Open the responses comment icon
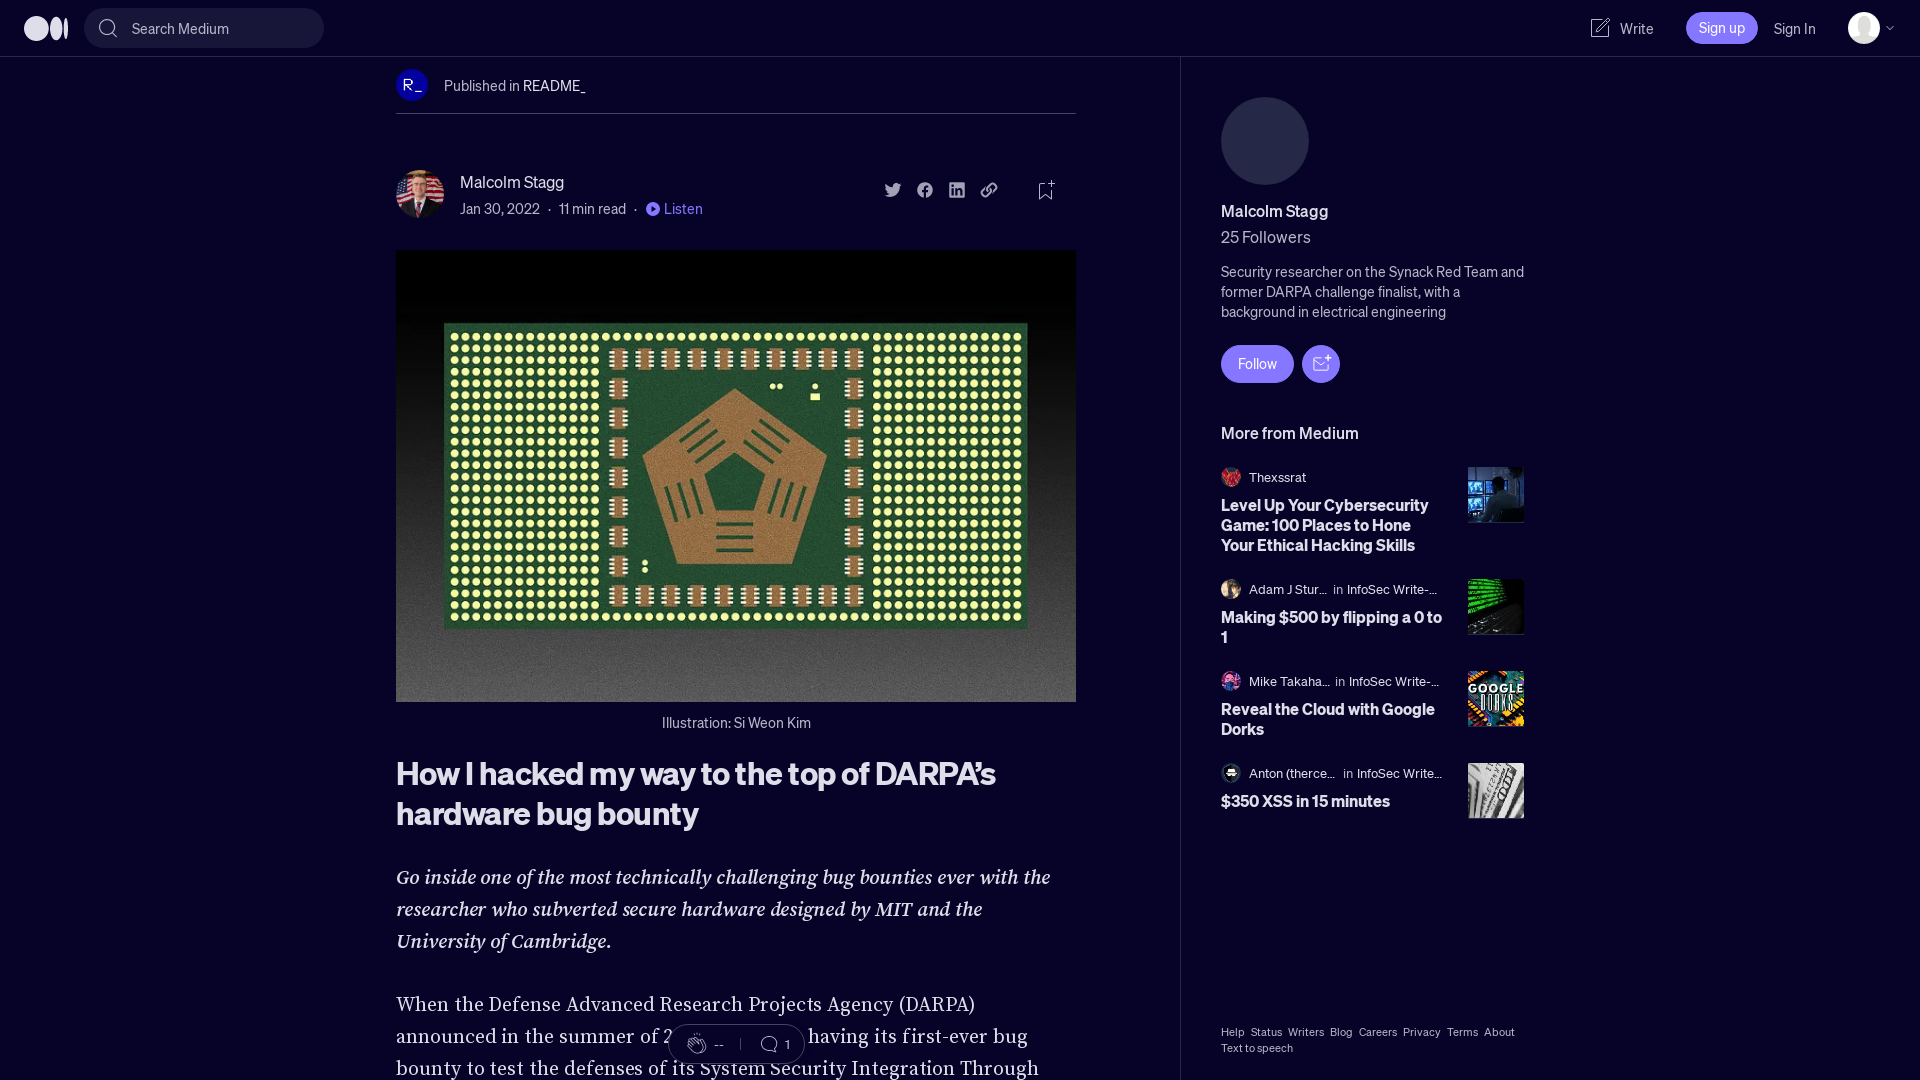This screenshot has width=1920, height=1080. tap(769, 1044)
